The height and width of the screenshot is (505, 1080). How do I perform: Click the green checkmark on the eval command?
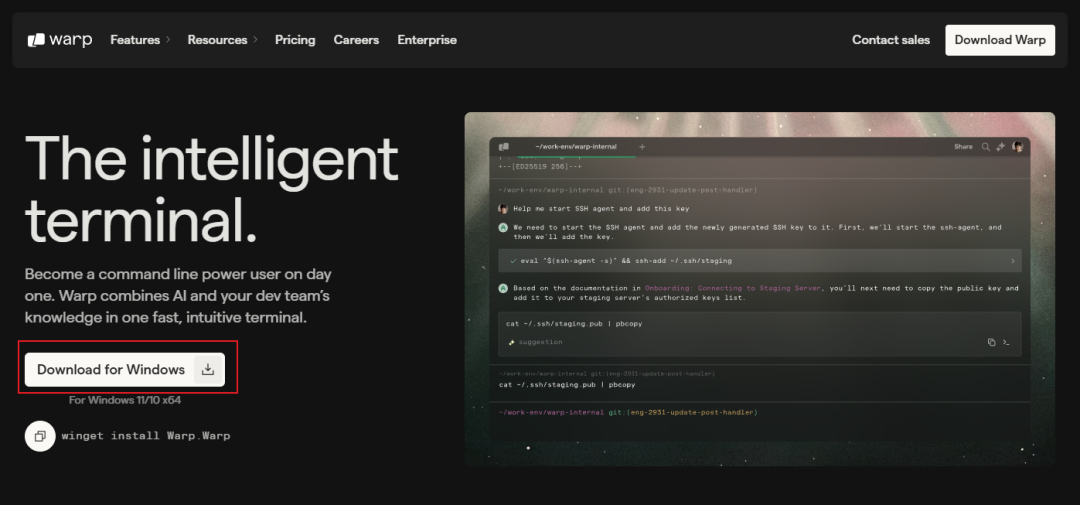513,261
